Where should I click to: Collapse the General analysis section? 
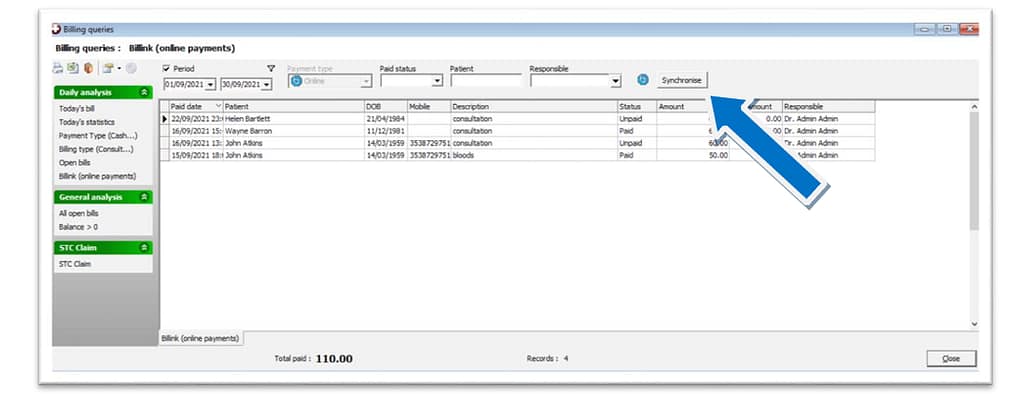(145, 197)
